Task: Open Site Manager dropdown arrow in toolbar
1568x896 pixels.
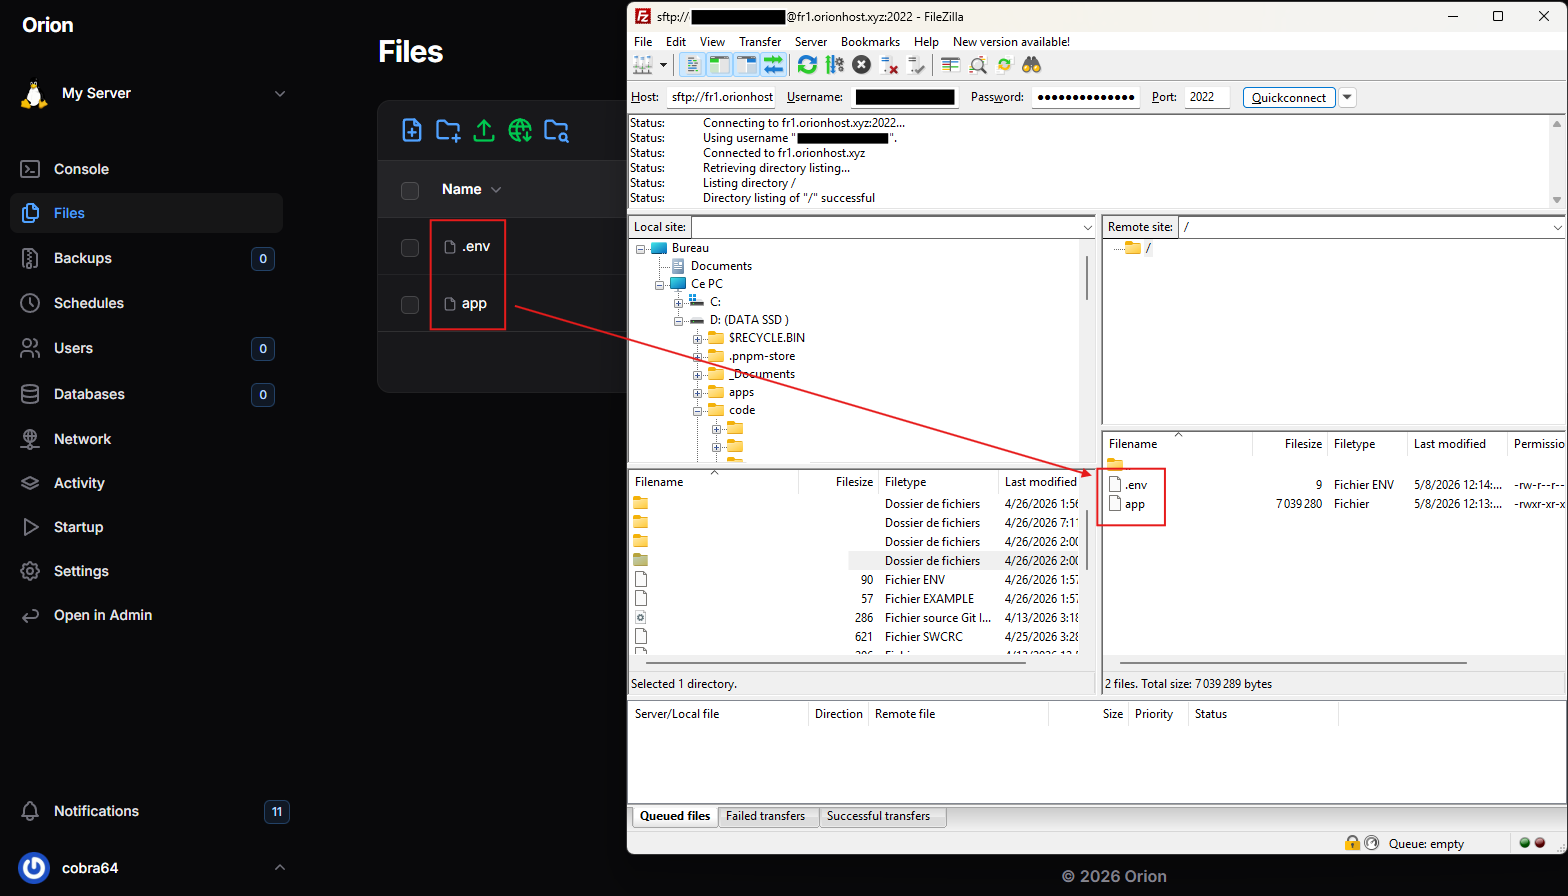Action: coord(663,65)
